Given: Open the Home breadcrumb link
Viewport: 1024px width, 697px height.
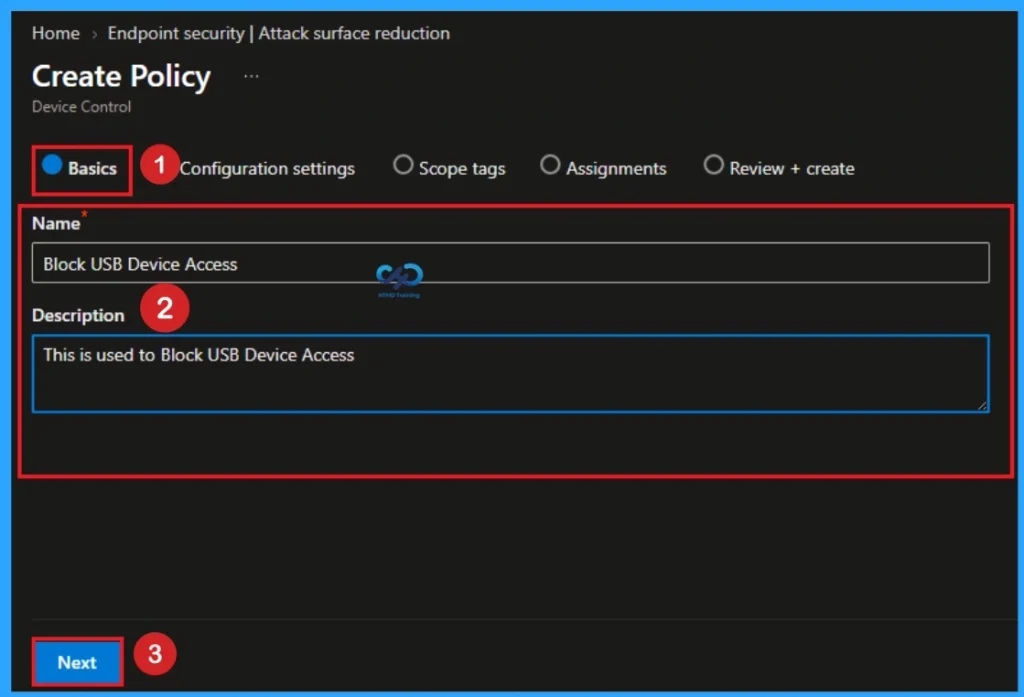Looking at the screenshot, I should click(56, 33).
